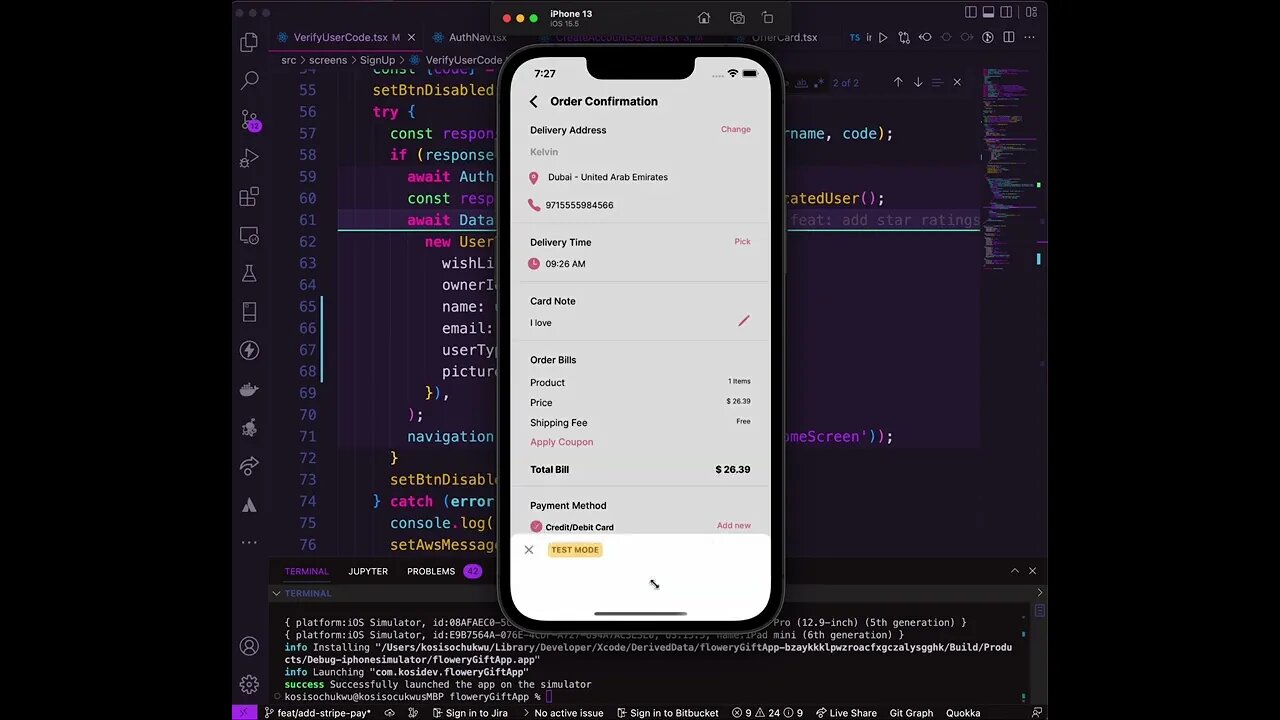Viewport: 1280px width, 720px height.
Task: Open the Manage gear icon
Action: [249, 685]
